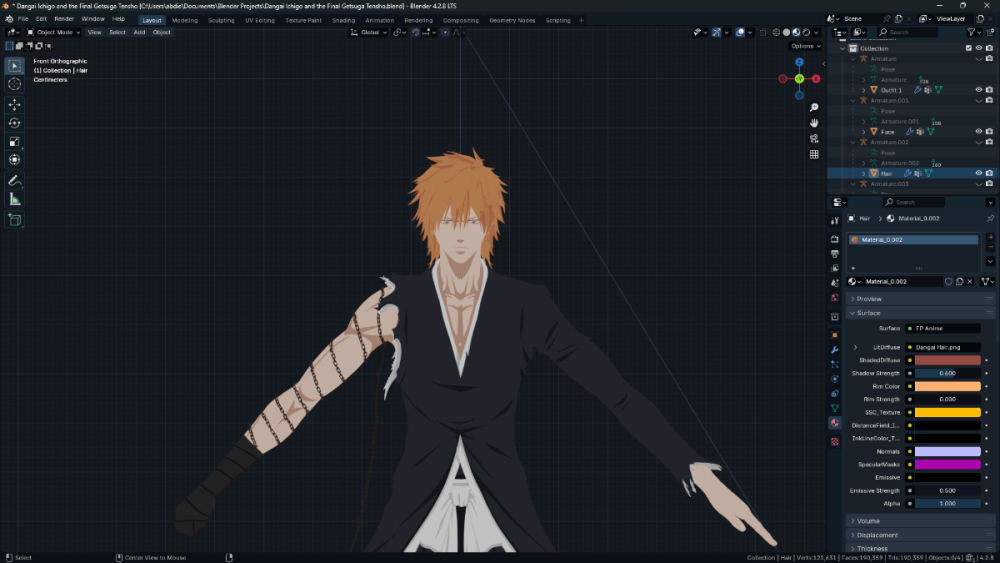Add a new workspace with plus tab
1000x563 pixels.
pos(581,20)
